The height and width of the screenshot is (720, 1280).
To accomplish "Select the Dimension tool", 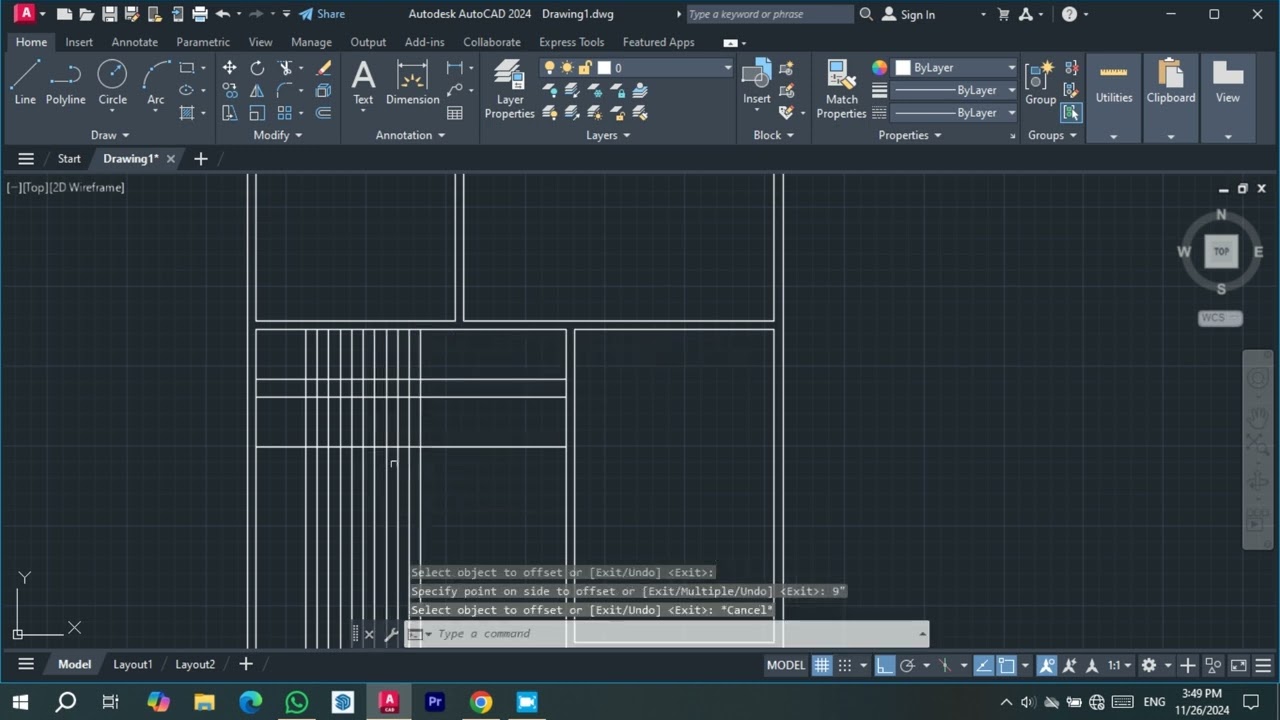I will (x=412, y=82).
